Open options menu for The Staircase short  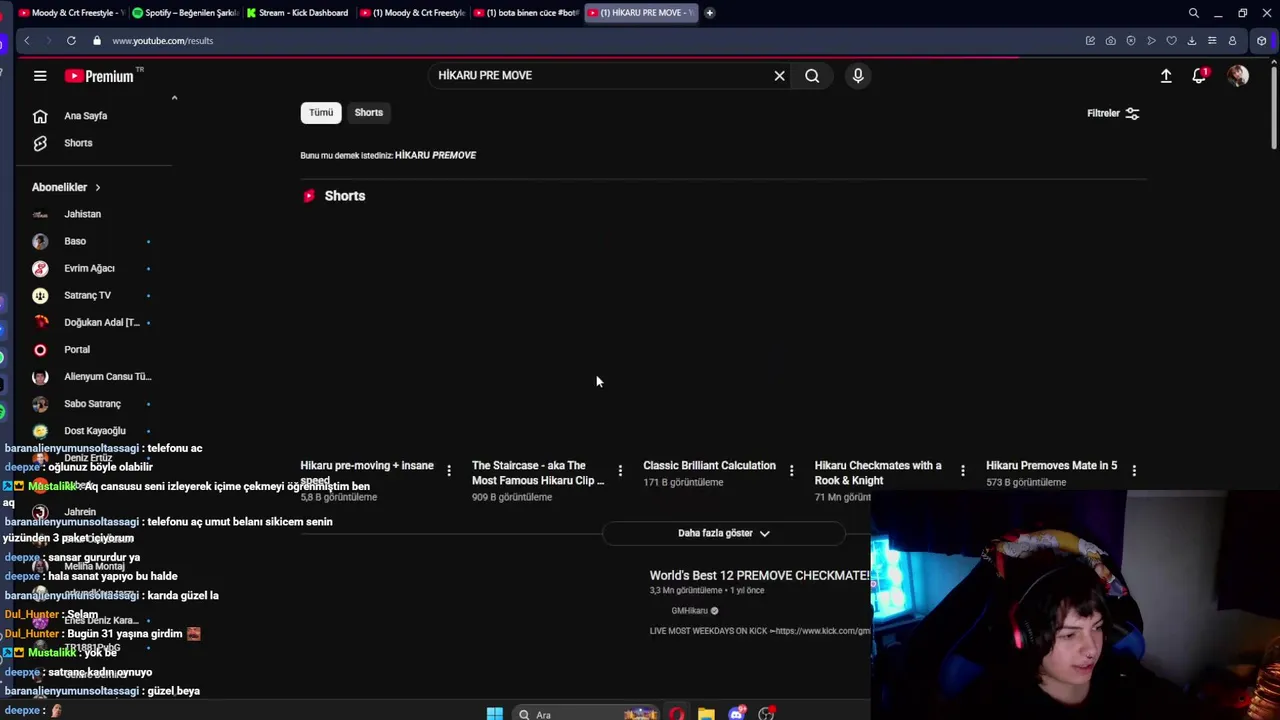click(620, 470)
